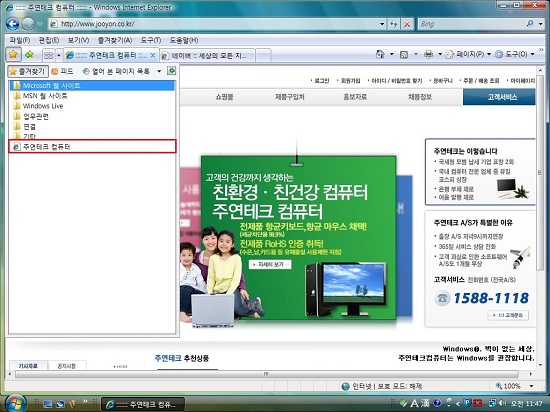Pin the Favorites panel with green arrow icon
Image resolution: width=550 pixels, height=412 pixels.
[172, 71]
